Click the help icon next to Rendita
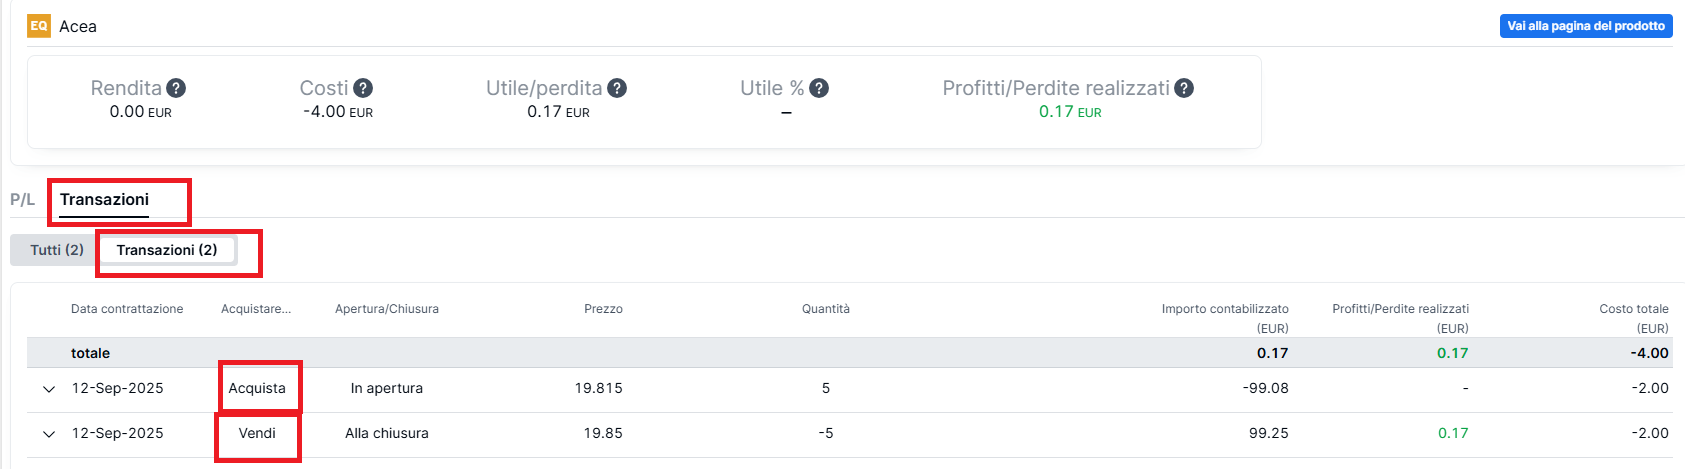Viewport: 1685px width, 469px height. point(176,88)
